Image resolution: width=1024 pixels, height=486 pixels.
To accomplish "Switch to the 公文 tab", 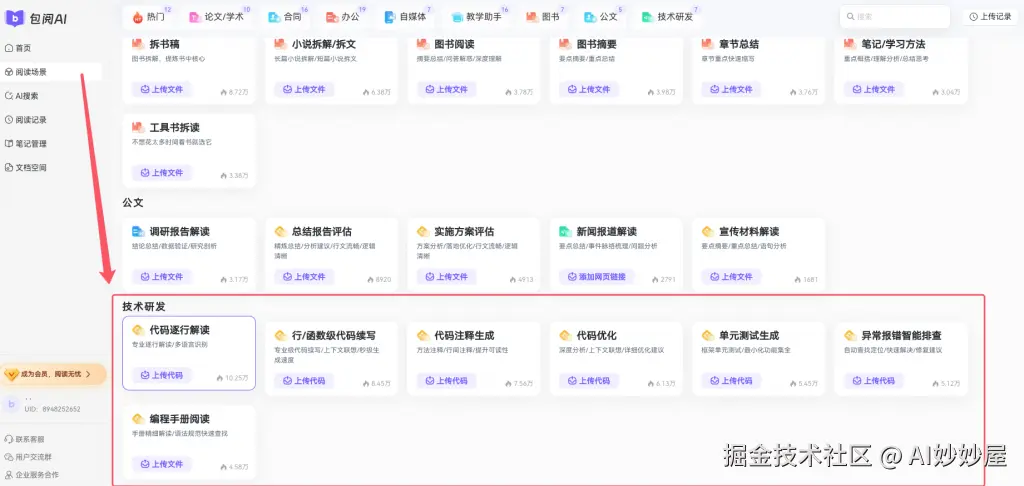I will 601,17.
